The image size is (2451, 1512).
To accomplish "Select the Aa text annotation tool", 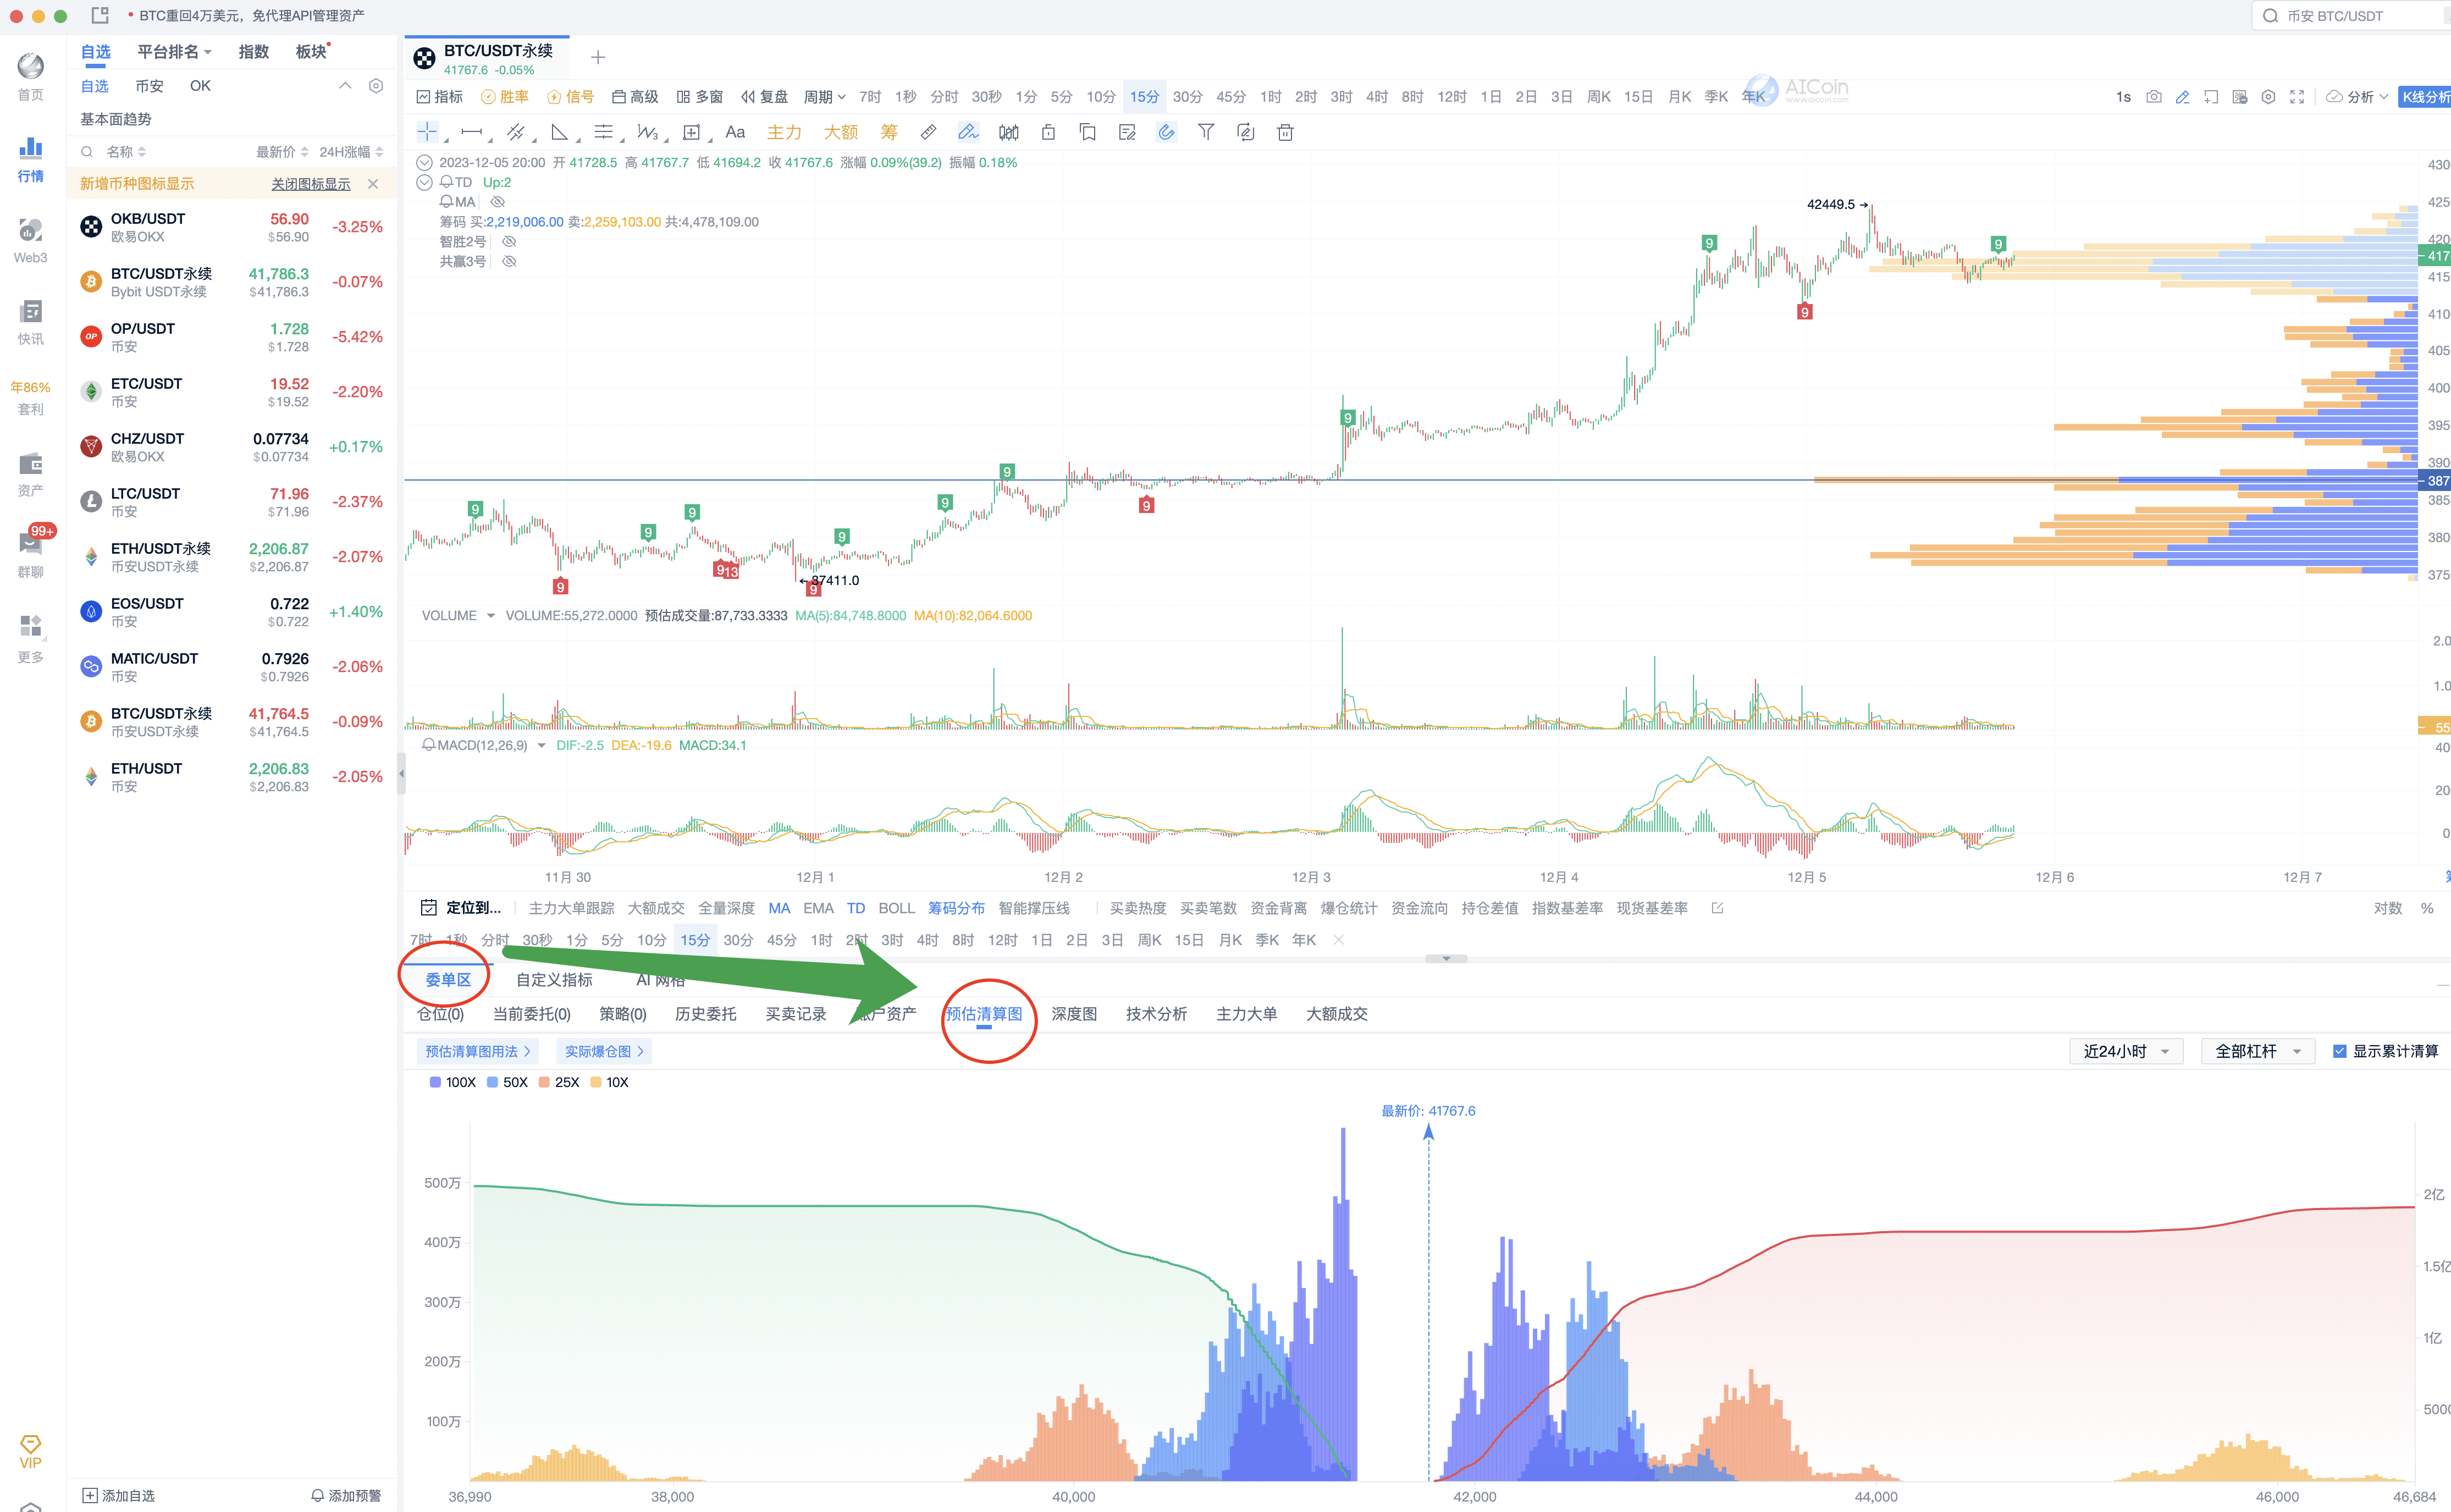I will click(x=735, y=132).
